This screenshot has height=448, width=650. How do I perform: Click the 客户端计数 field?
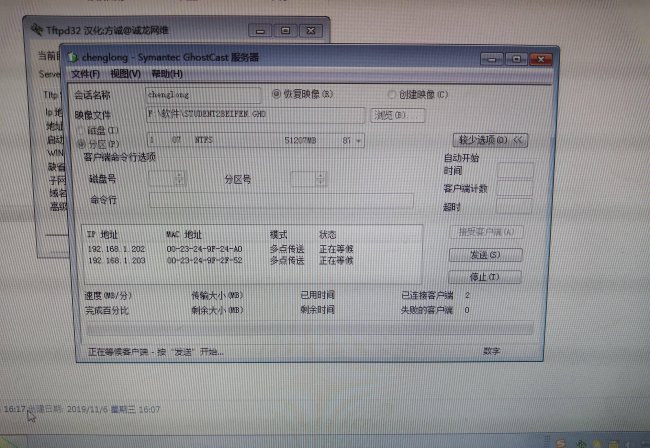pyautogui.click(x=514, y=189)
